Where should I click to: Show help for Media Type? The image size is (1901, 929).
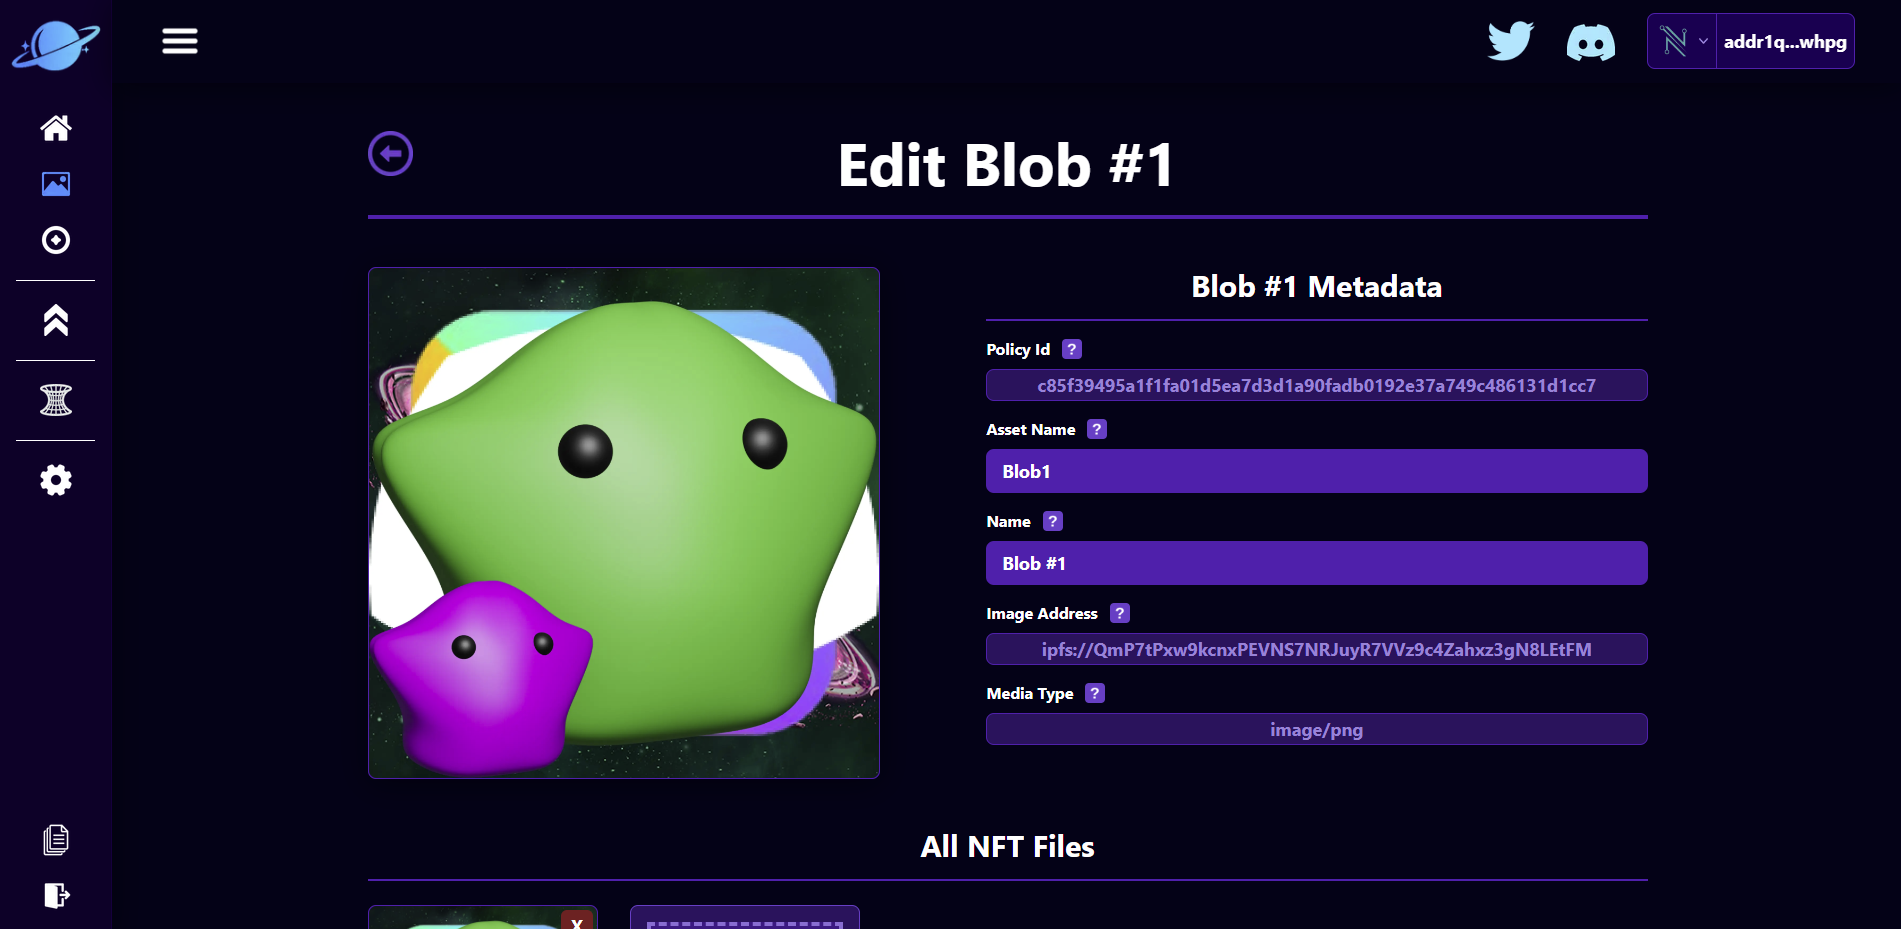pyautogui.click(x=1095, y=693)
